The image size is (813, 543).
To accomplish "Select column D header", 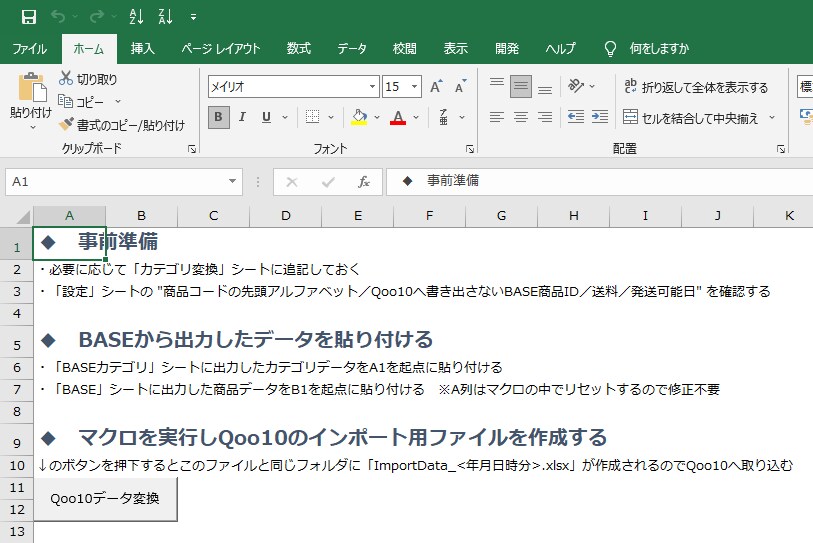I will click(x=286, y=216).
